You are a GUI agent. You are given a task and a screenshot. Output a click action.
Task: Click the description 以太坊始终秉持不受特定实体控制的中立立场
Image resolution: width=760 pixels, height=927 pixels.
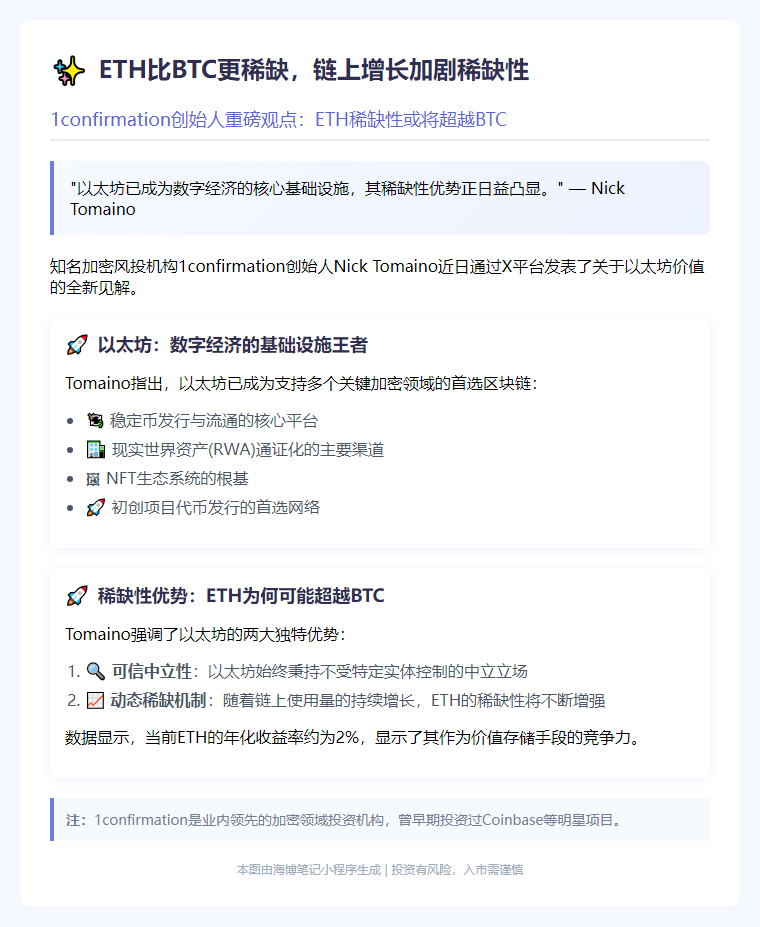[x=368, y=671]
